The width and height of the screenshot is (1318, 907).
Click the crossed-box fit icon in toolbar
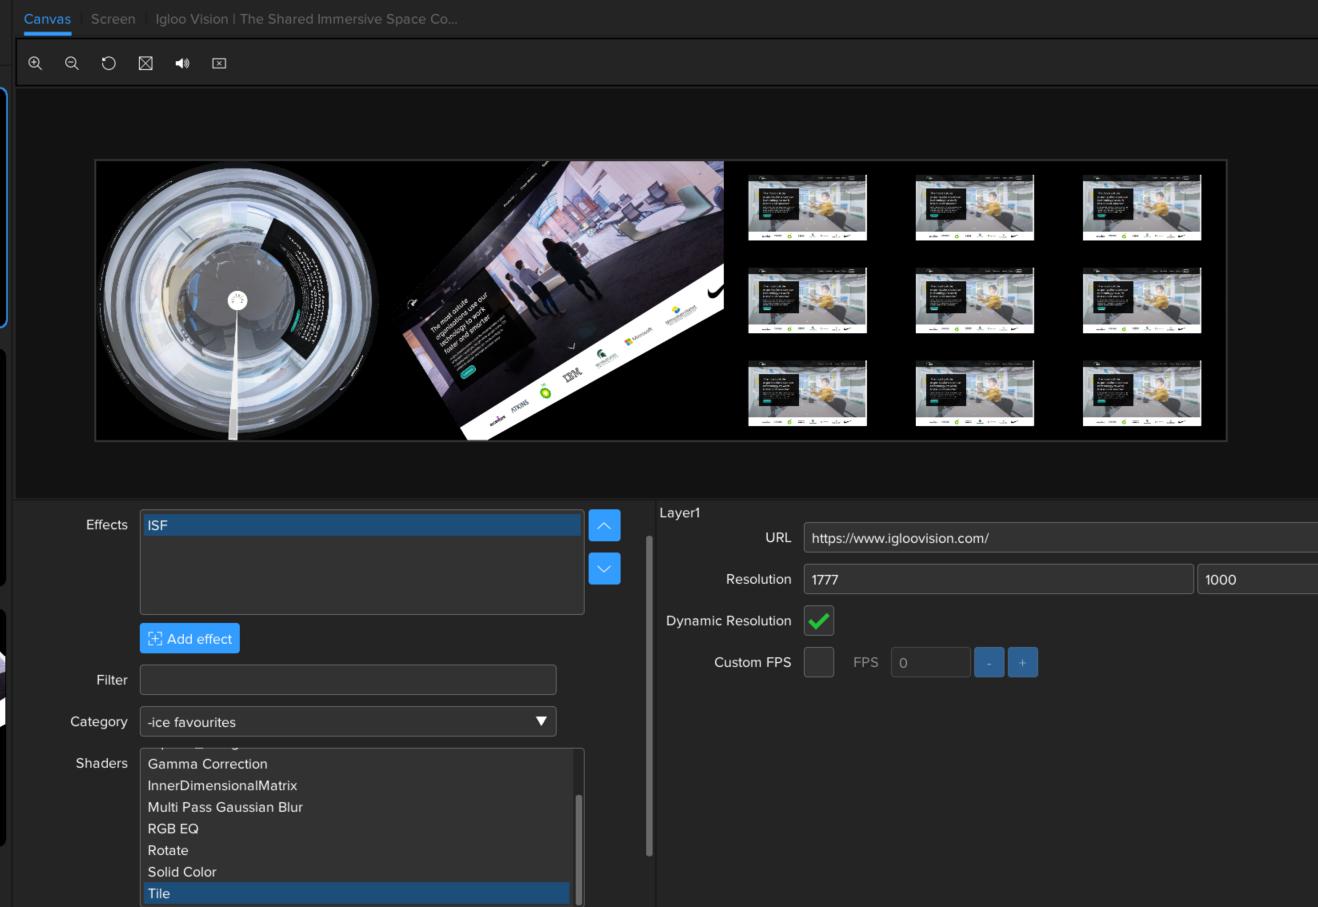(x=146, y=63)
